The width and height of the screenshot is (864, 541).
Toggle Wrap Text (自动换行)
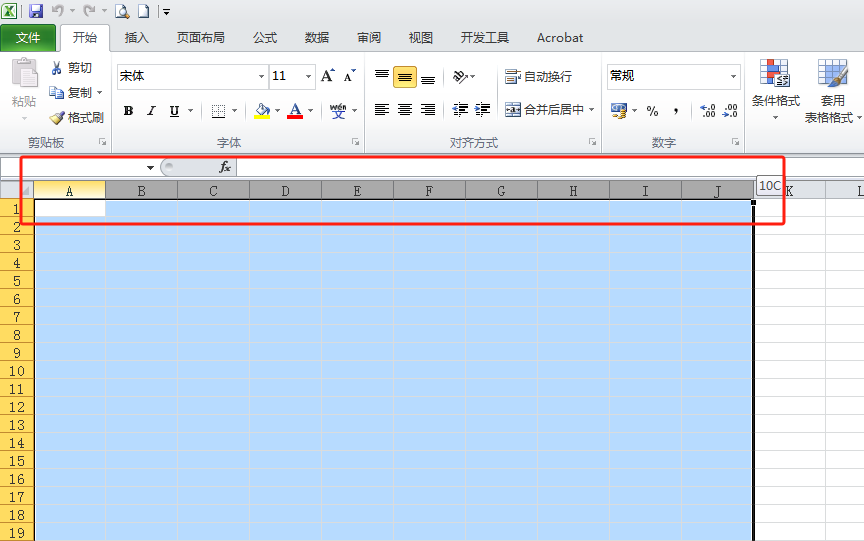[539, 77]
